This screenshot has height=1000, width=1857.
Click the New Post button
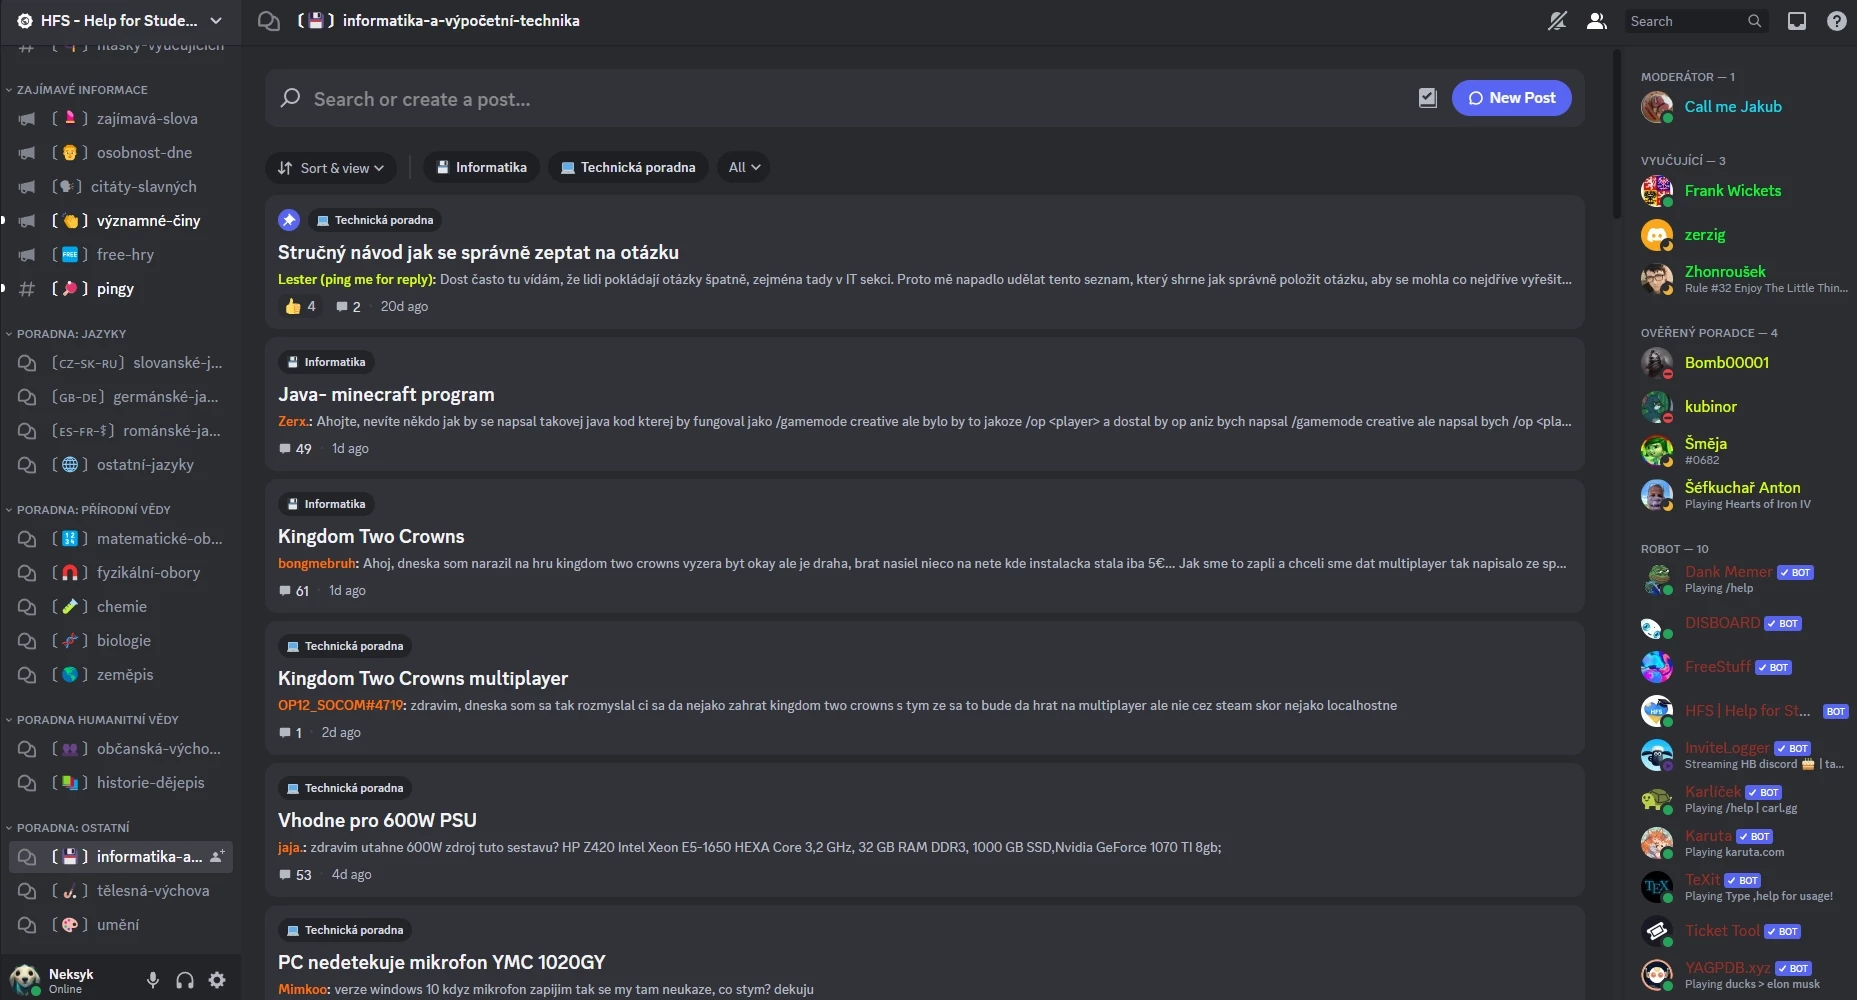pyautogui.click(x=1512, y=98)
